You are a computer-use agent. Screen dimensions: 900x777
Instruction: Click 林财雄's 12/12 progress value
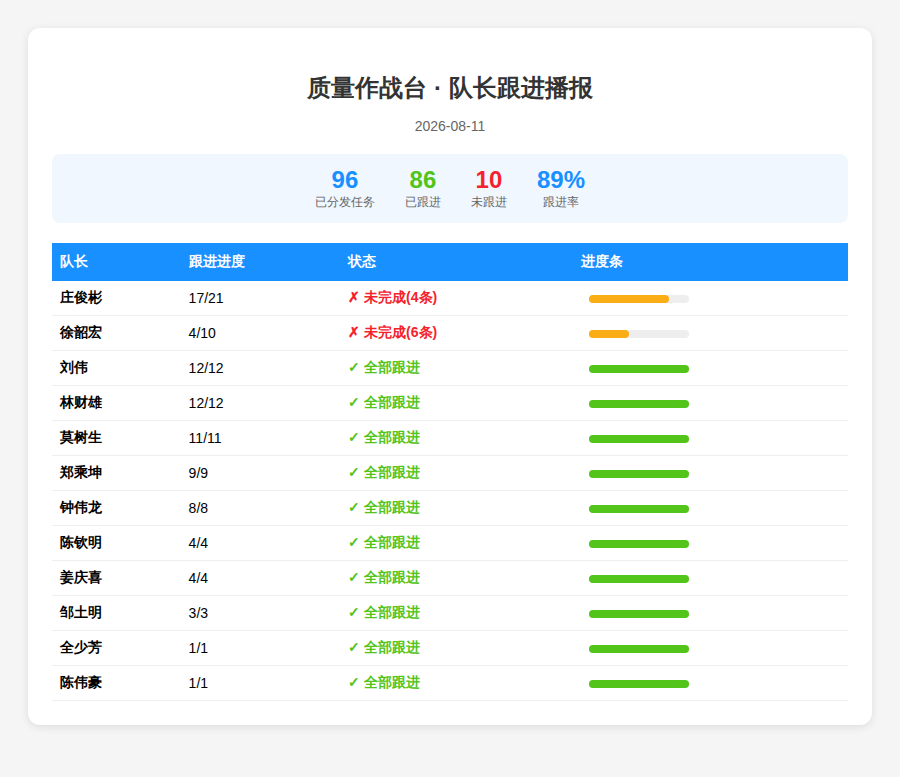pos(205,403)
